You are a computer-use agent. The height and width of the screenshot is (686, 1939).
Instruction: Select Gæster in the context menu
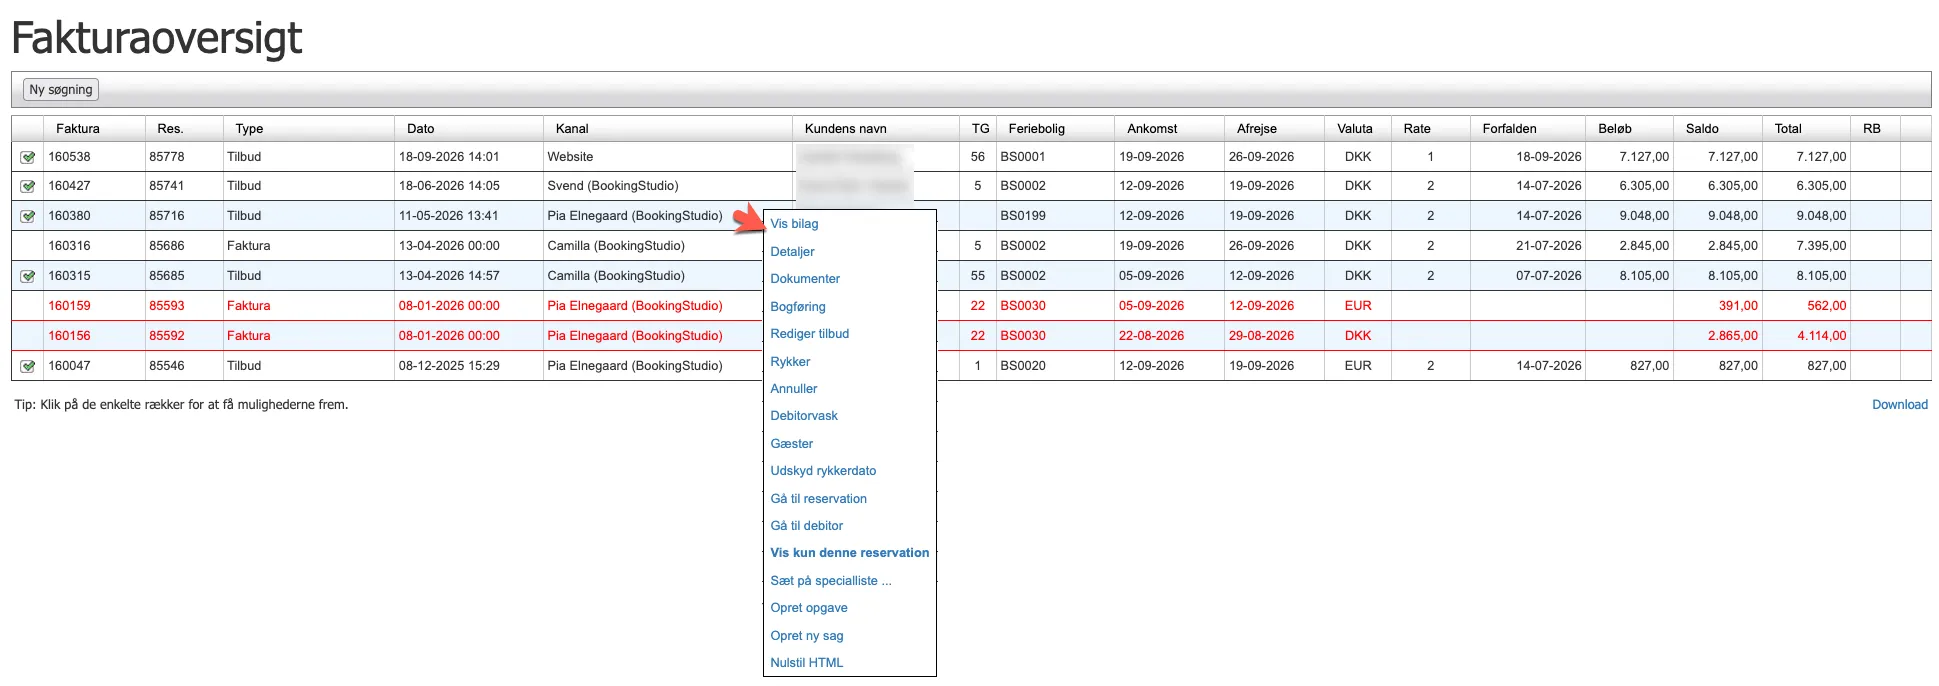(x=792, y=444)
